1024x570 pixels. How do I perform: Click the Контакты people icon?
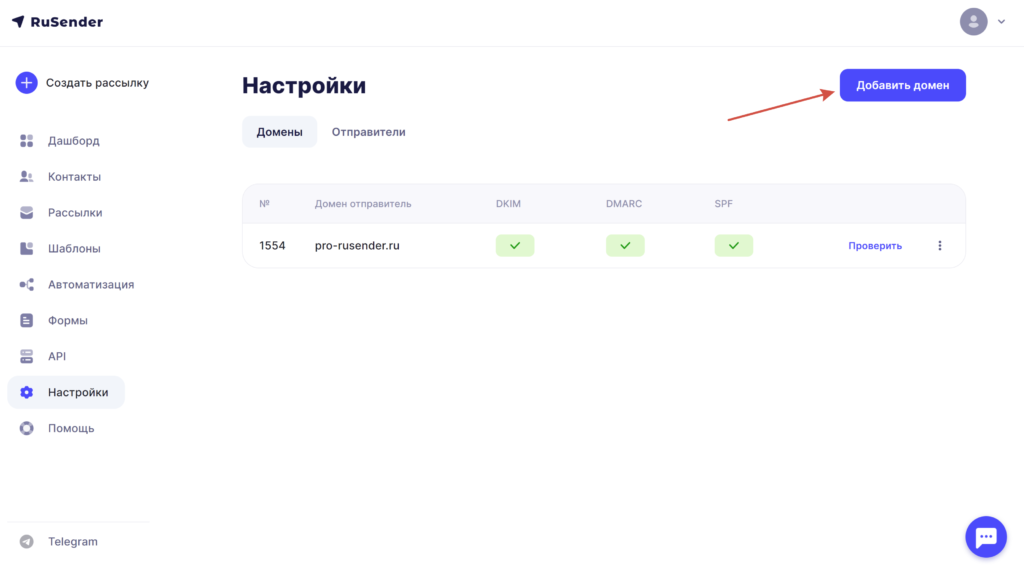(26, 177)
